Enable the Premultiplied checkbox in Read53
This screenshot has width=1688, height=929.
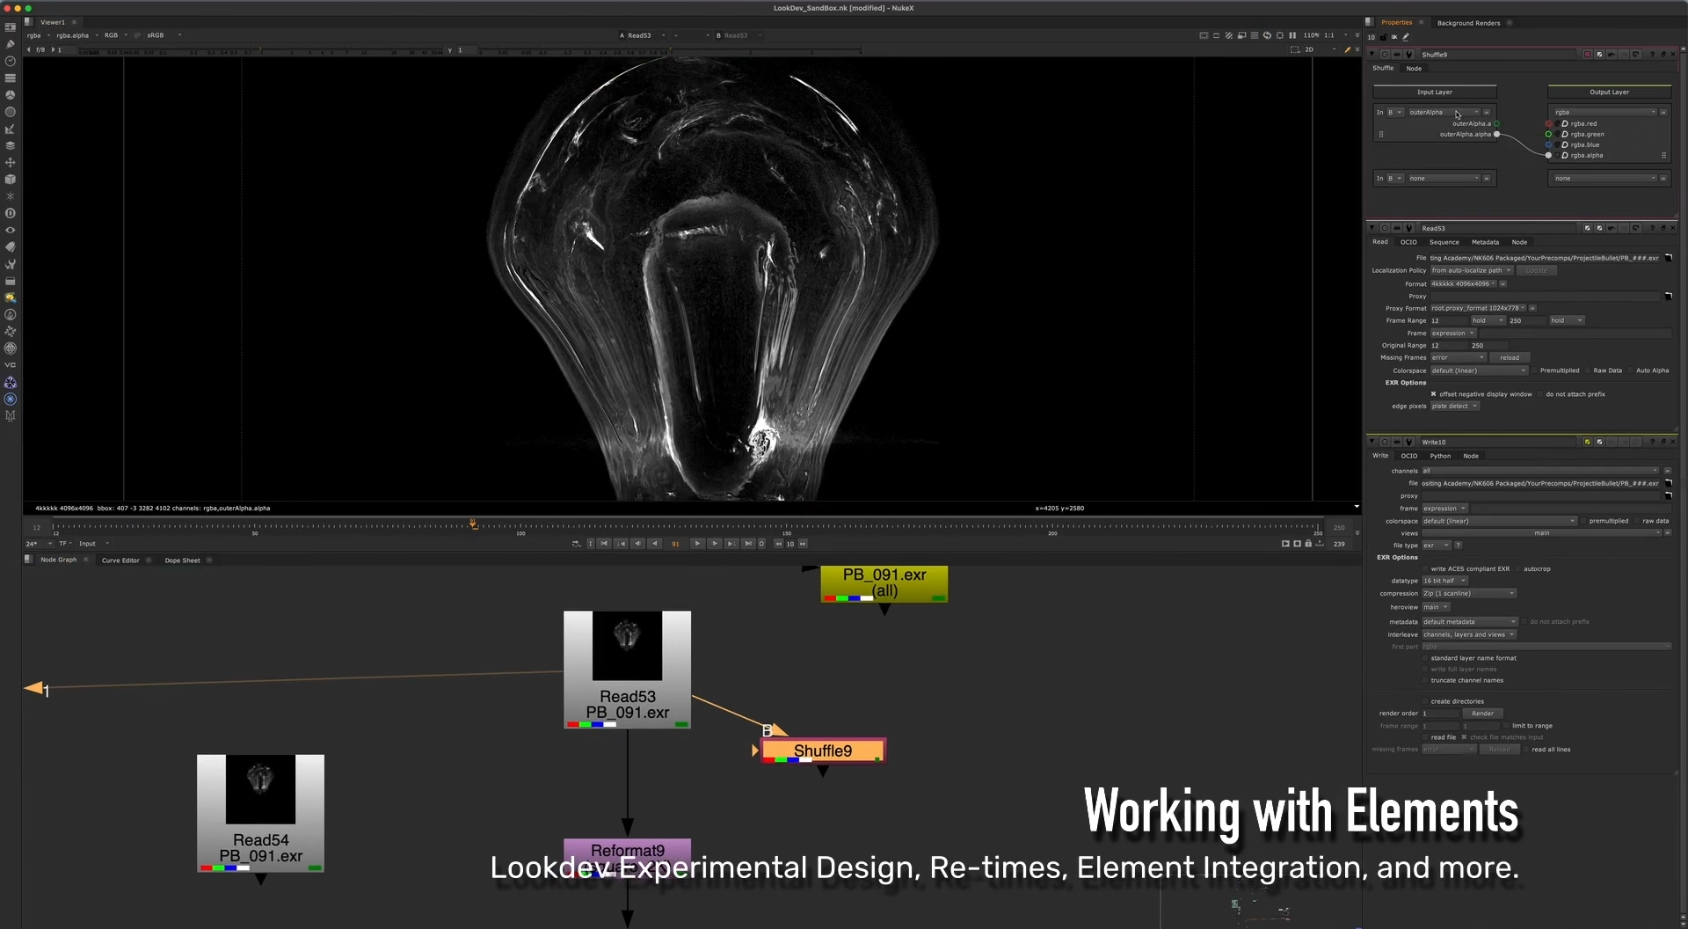tap(1535, 370)
